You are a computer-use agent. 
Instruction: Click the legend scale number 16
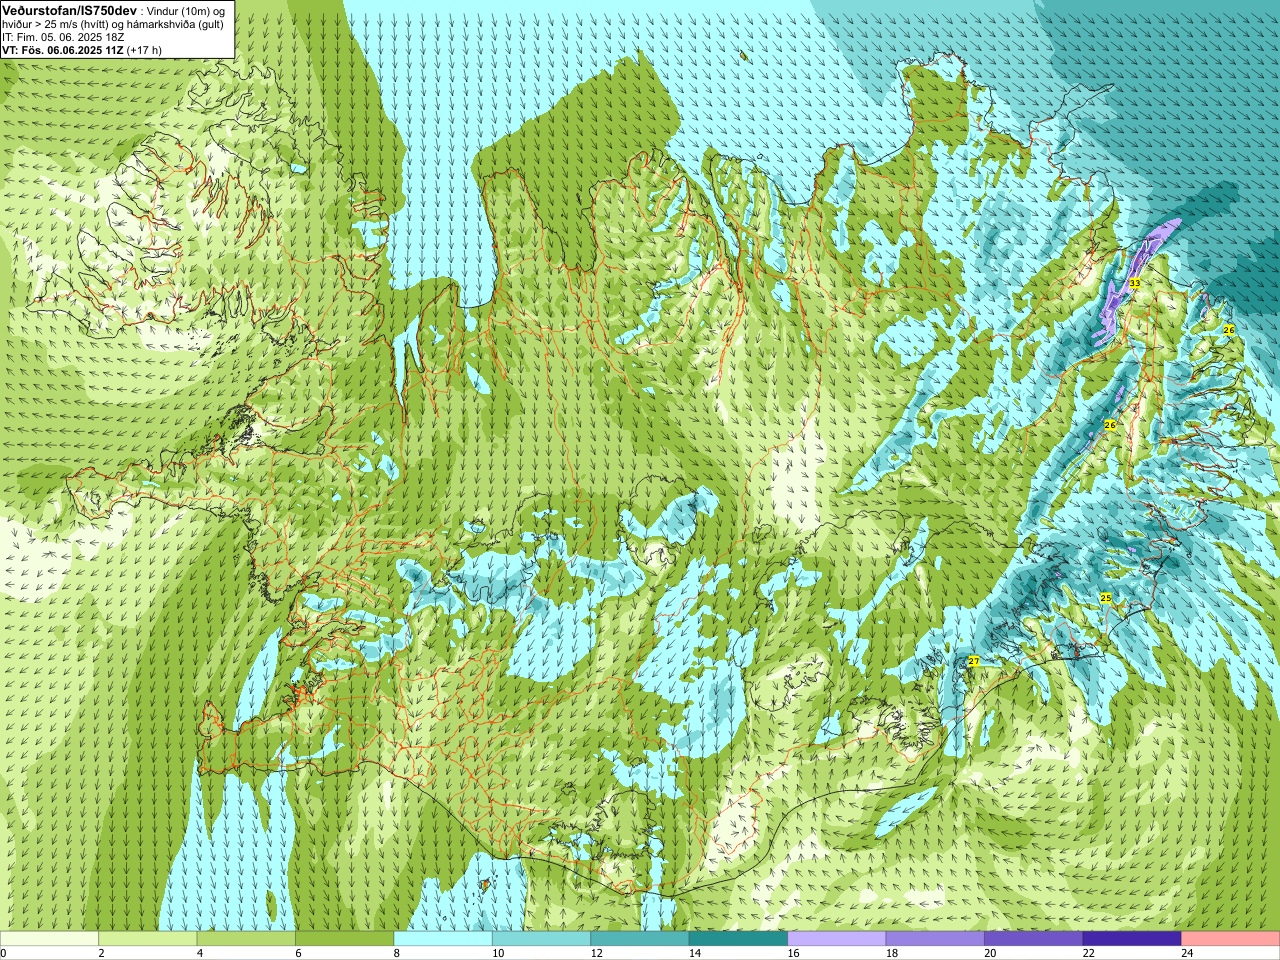click(x=793, y=953)
